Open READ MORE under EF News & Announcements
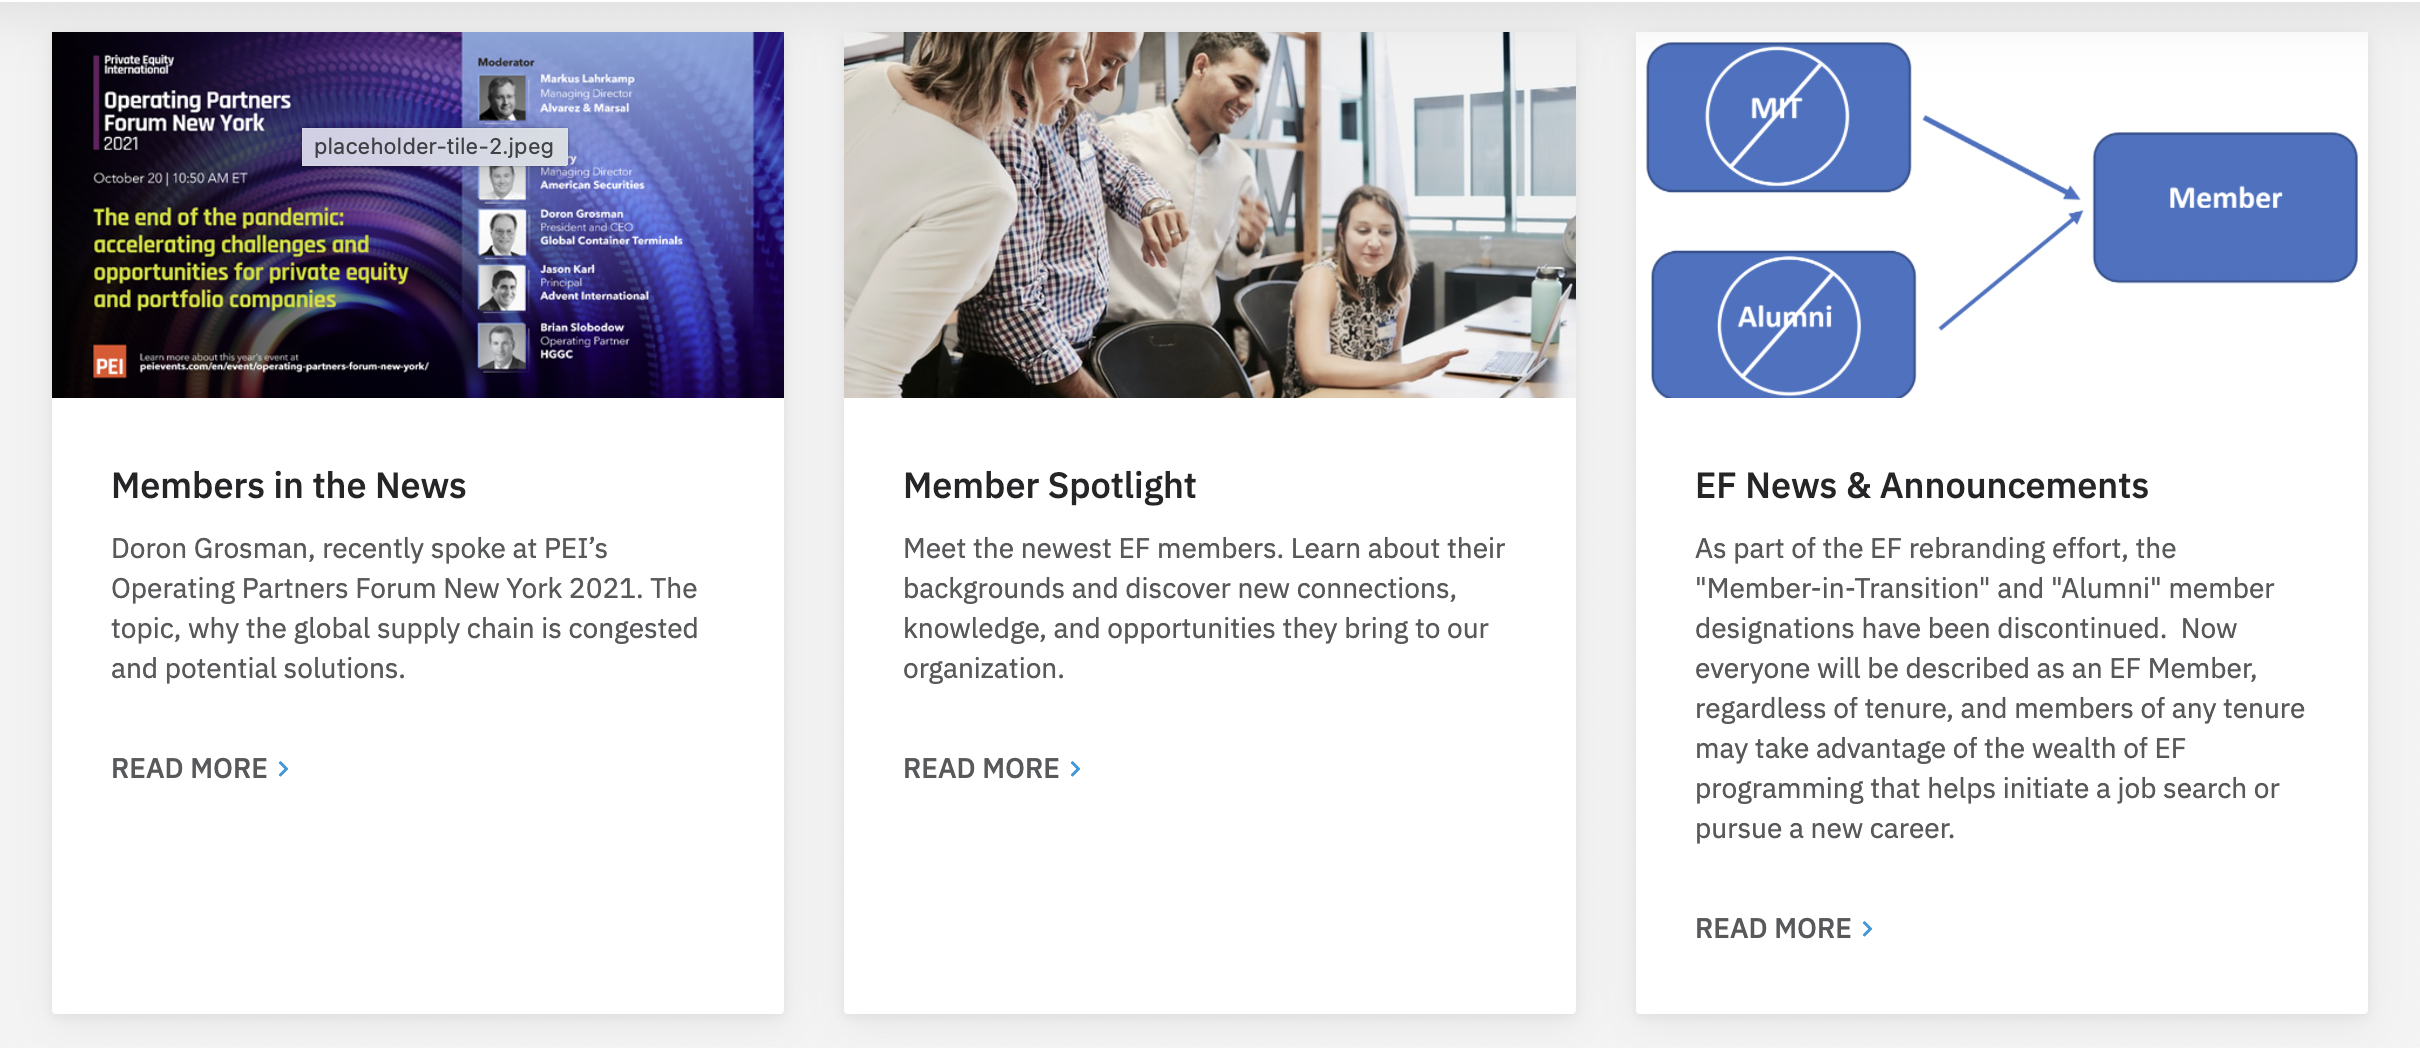Screen dimensions: 2420x1048 [x=1773, y=929]
